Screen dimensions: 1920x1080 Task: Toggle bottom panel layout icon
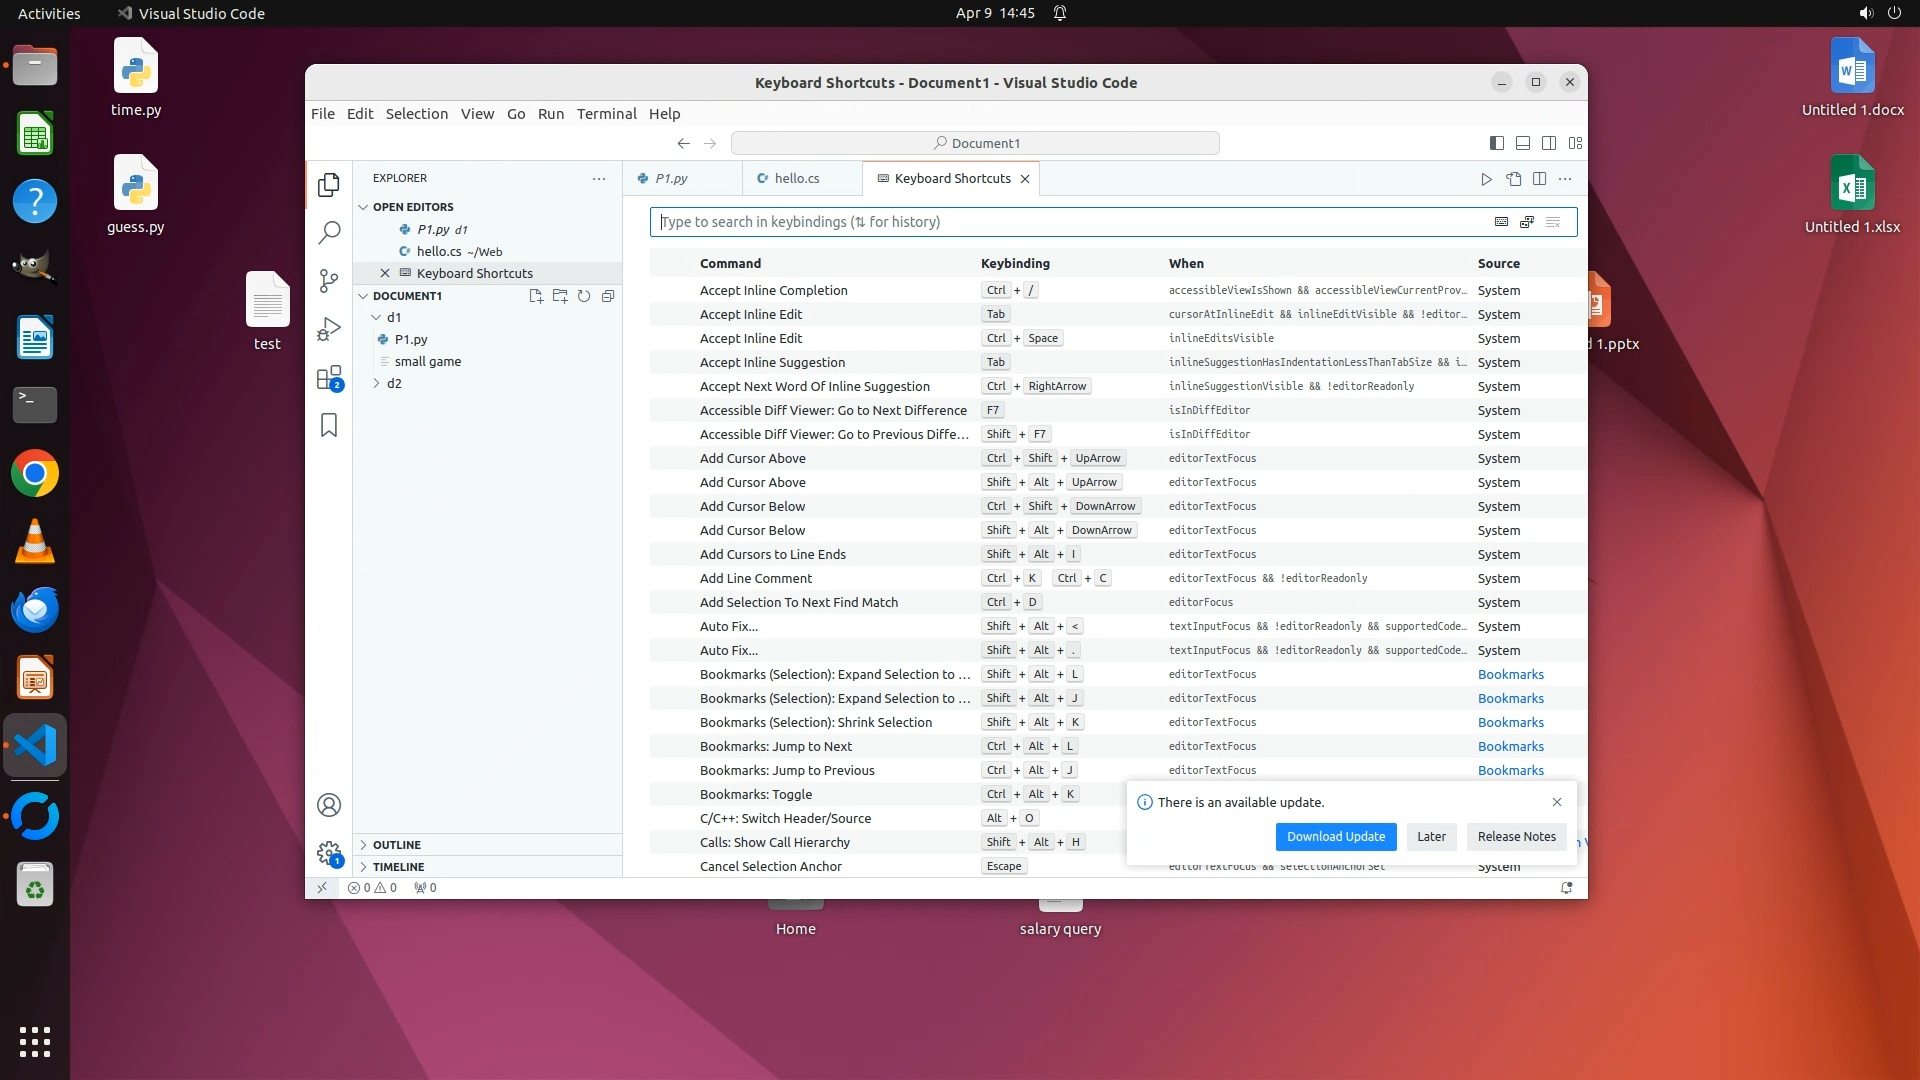pyautogui.click(x=1523, y=143)
